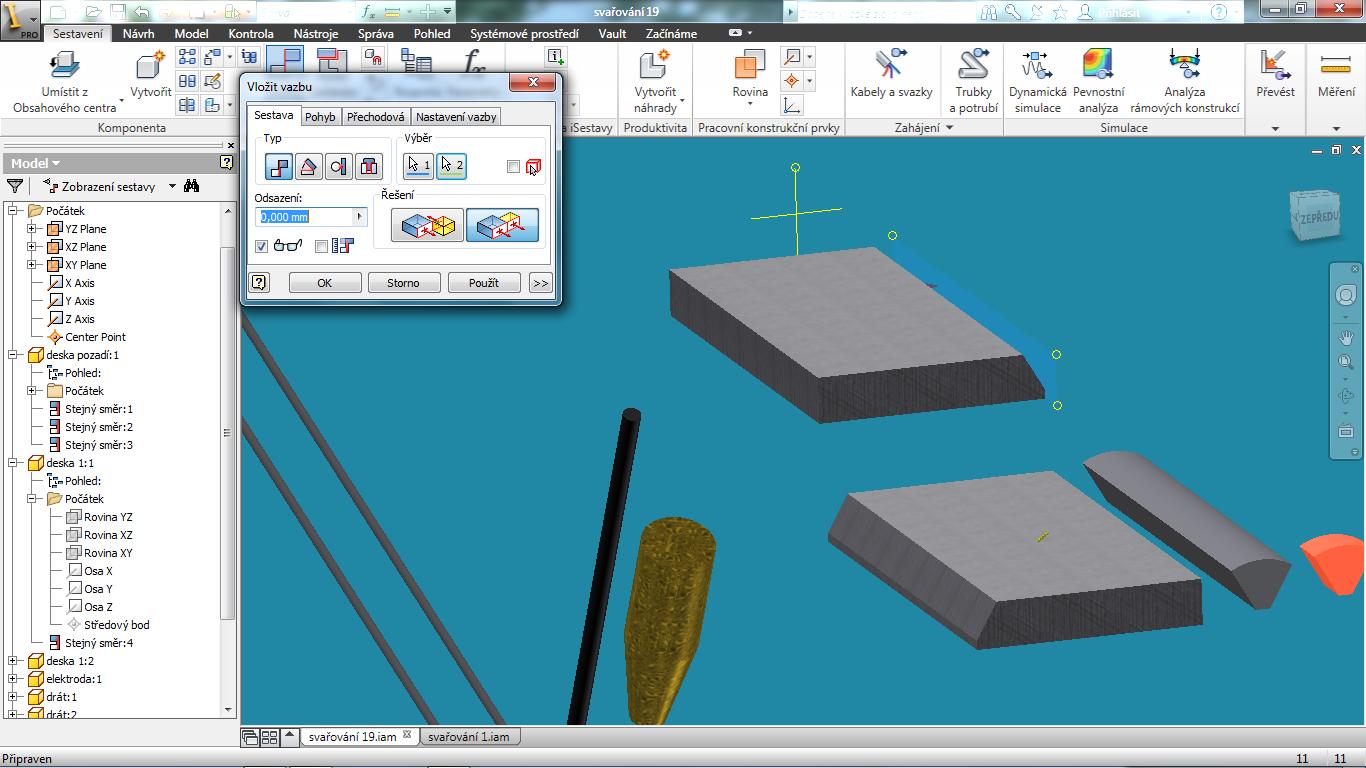
Task: Open the Vault ribbon tab
Action: (x=612, y=33)
